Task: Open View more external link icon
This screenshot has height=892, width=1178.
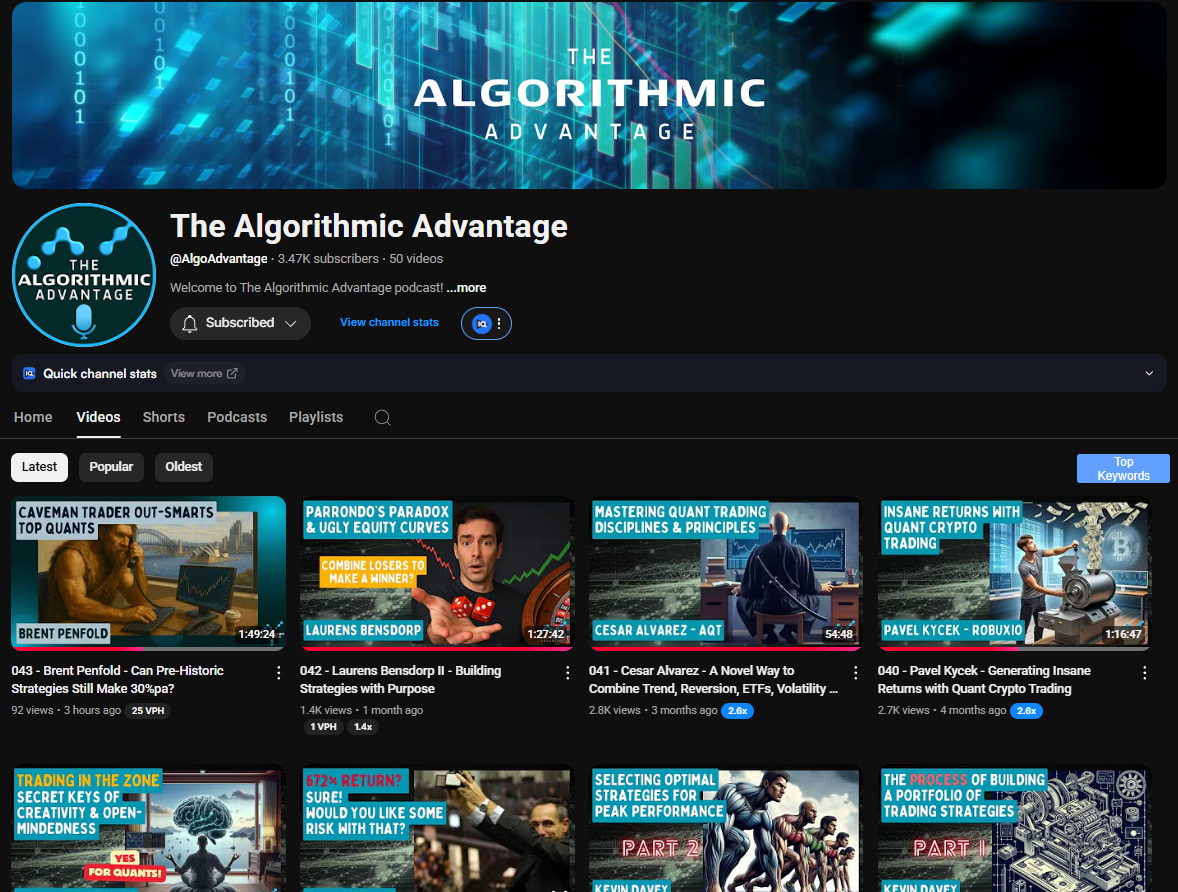Action: 232,373
